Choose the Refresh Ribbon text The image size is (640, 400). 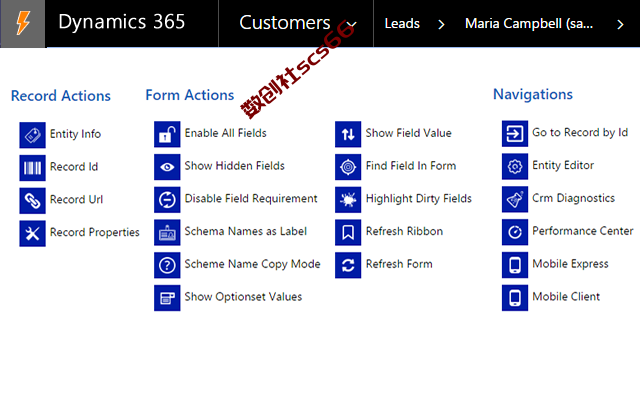click(x=404, y=231)
